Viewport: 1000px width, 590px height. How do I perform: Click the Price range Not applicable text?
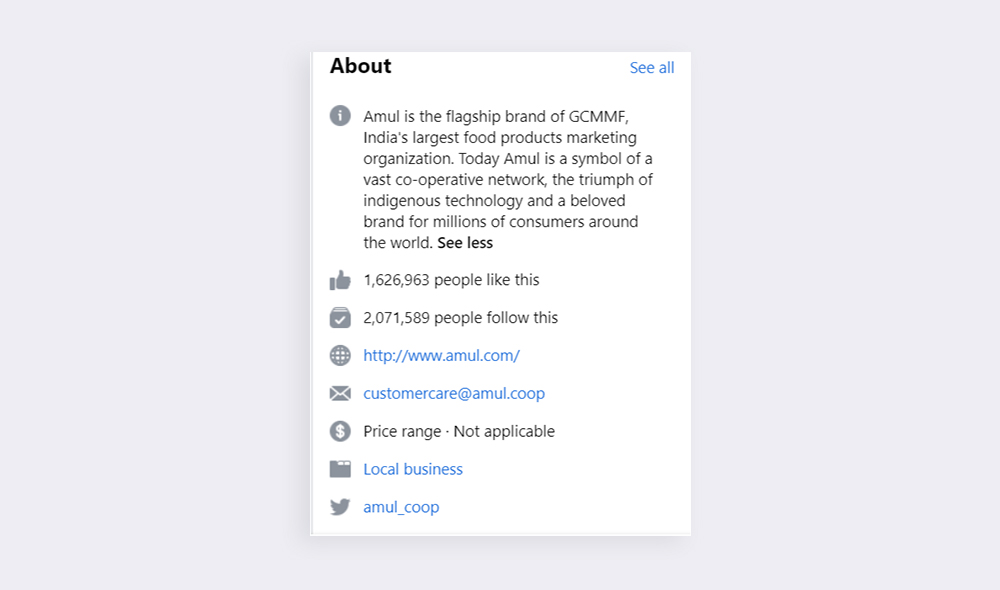pos(459,431)
